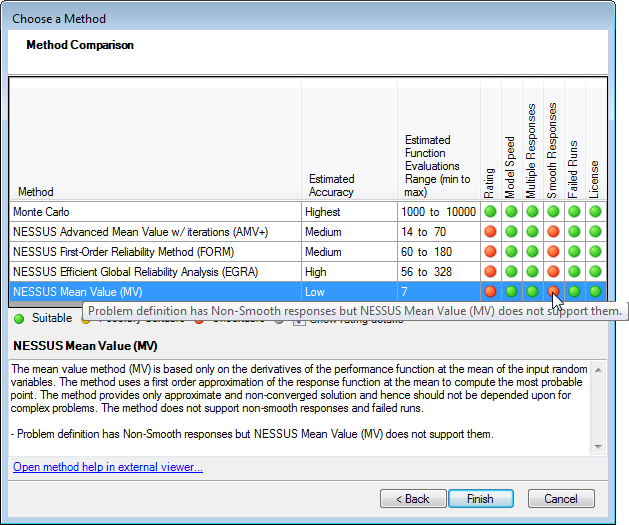
Task: Toggle the Show rating details checkbox
Action: click(x=299, y=318)
